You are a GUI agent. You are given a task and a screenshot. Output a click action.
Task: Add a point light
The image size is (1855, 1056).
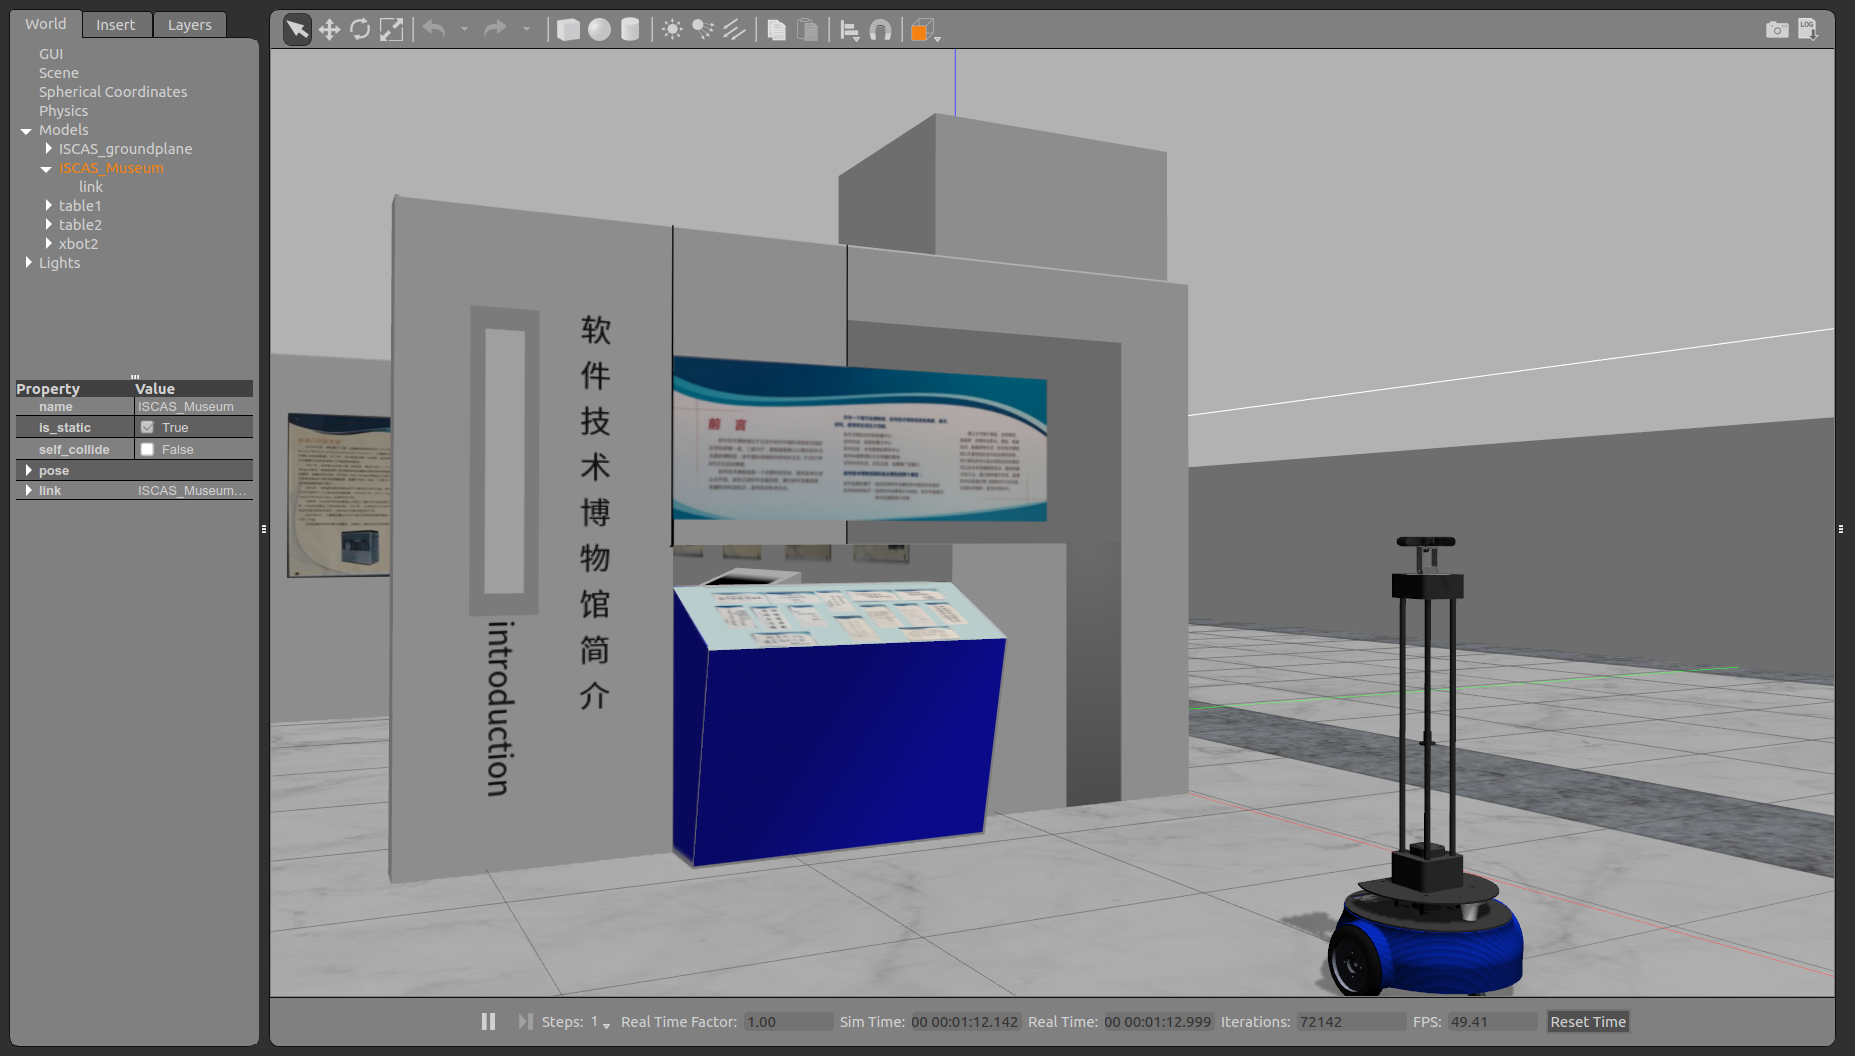[672, 30]
